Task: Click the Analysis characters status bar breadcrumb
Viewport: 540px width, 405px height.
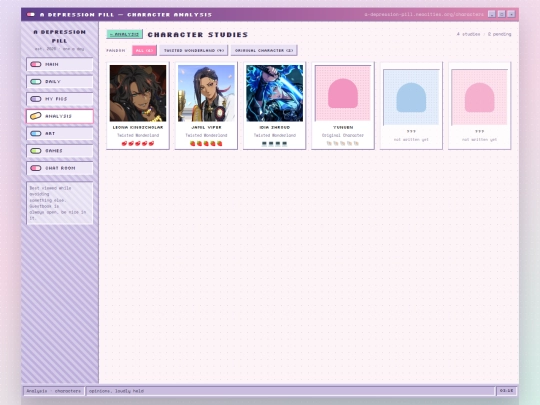Action: click(54, 391)
